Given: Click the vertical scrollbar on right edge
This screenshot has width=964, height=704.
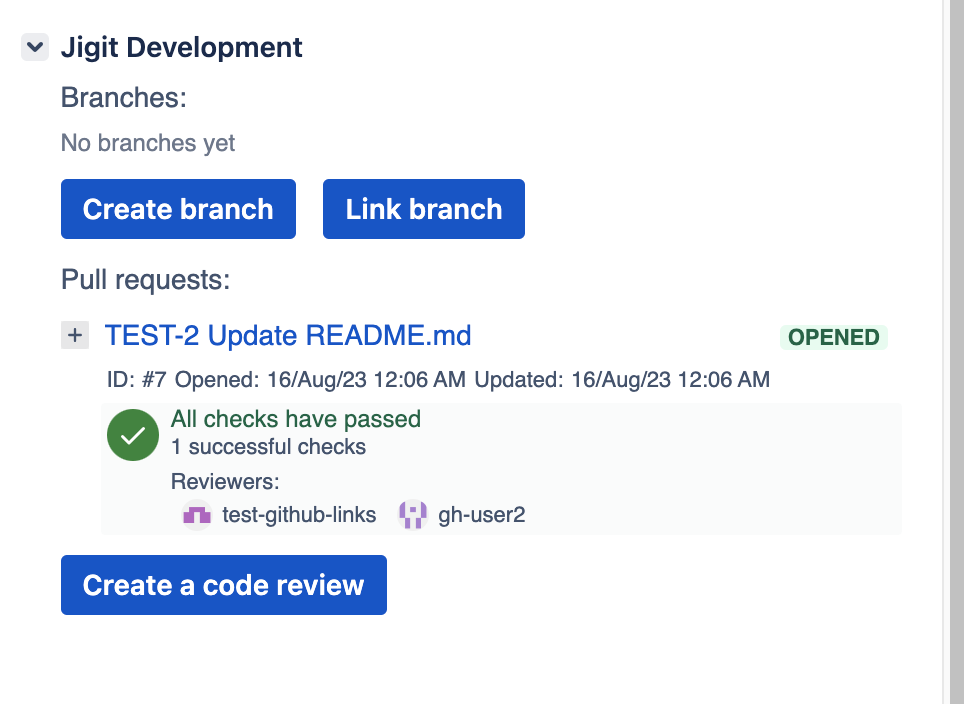Looking at the screenshot, I should pyautogui.click(x=953, y=350).
